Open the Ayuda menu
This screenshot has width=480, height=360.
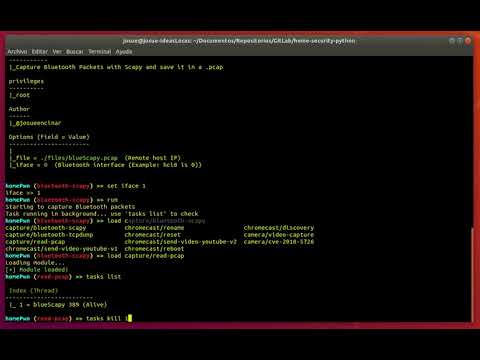point(124,52)
